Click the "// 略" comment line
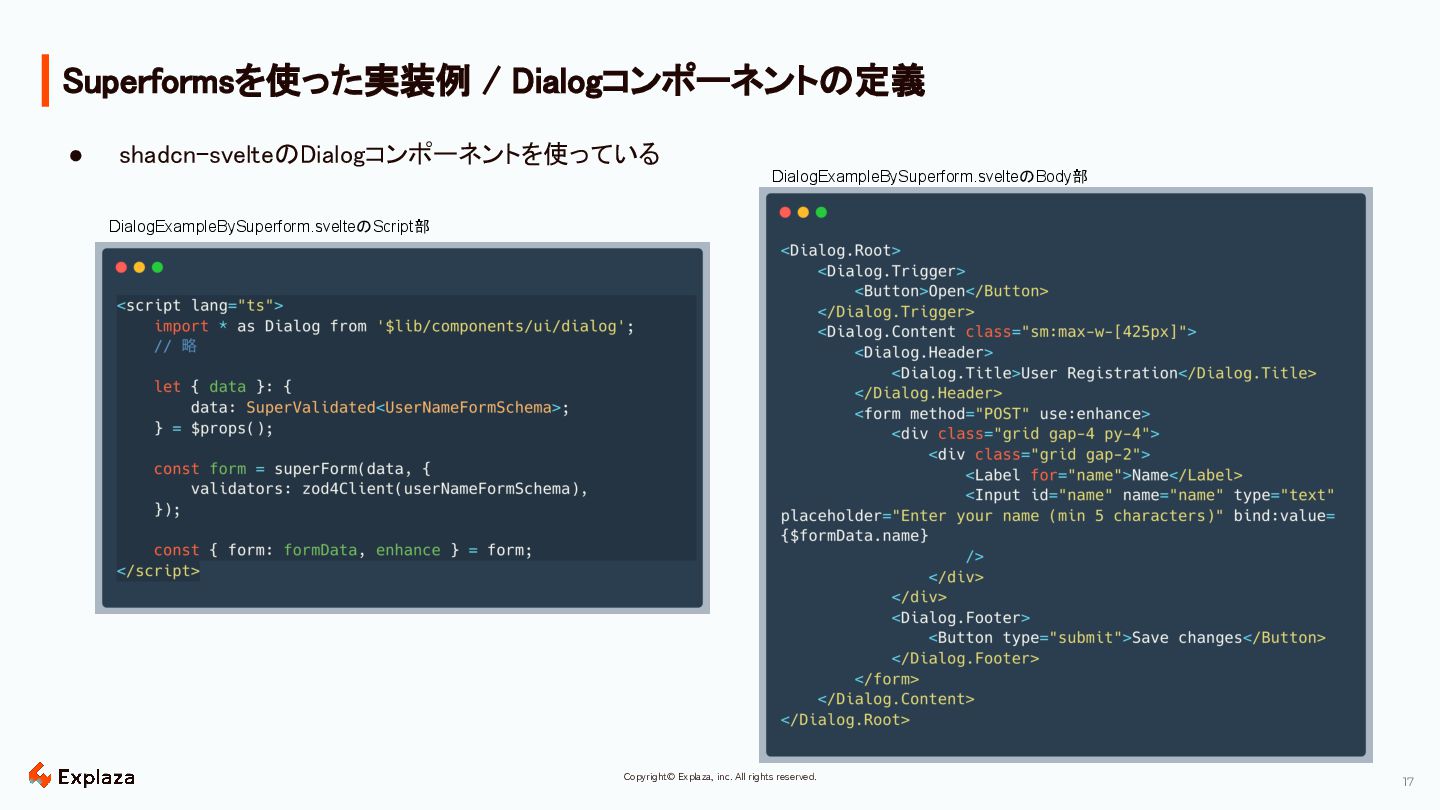1440x810 pixels. click(x=176, y=346)
